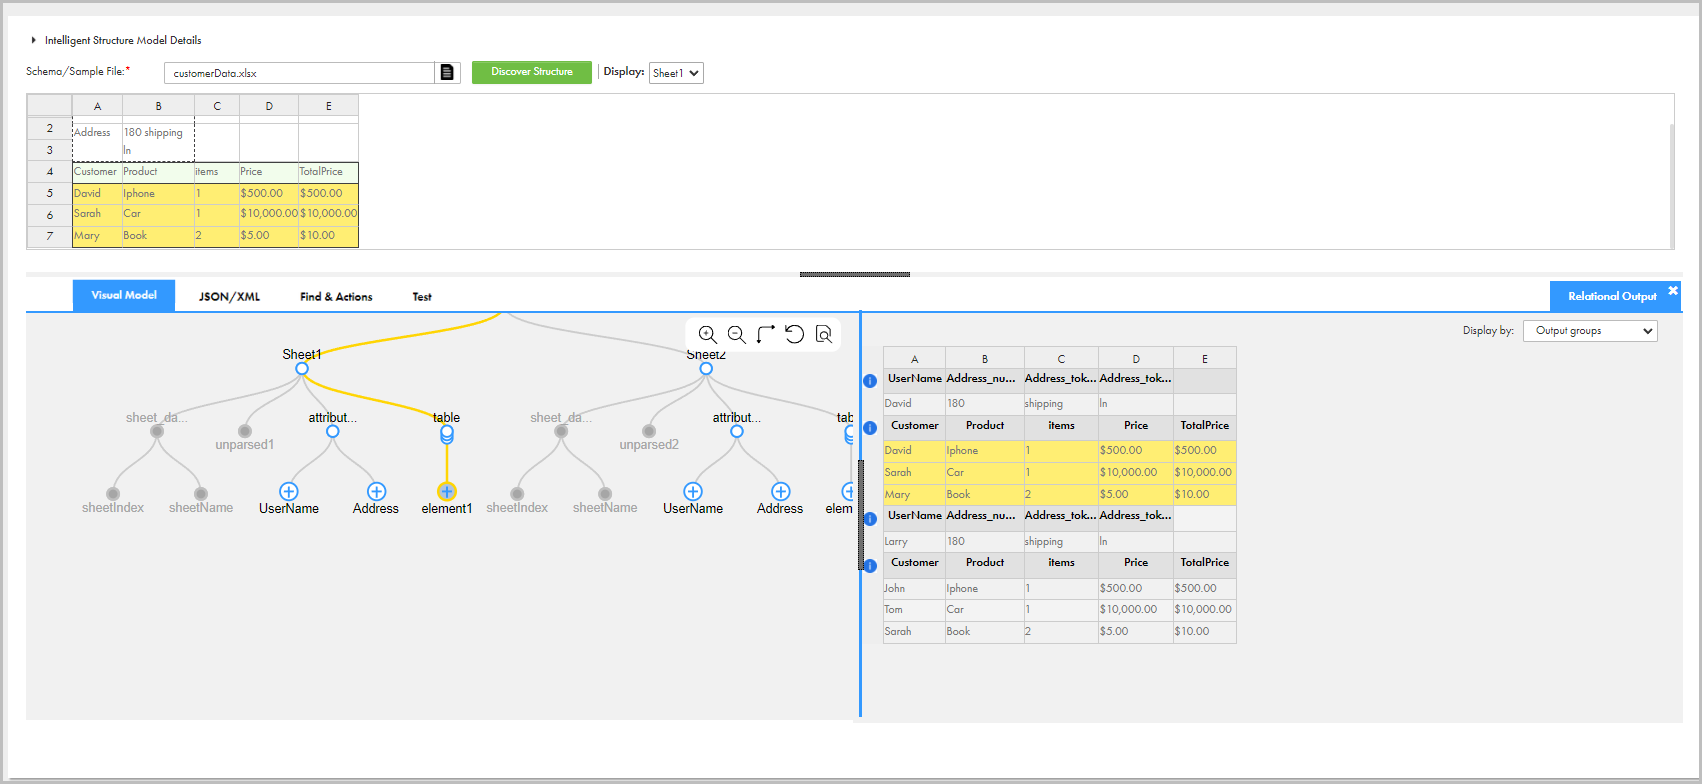The height and width of the screenshot is (784, 1702).
Task: Click the Address plus node under Sheet1
Action: [x=377, y=491]
